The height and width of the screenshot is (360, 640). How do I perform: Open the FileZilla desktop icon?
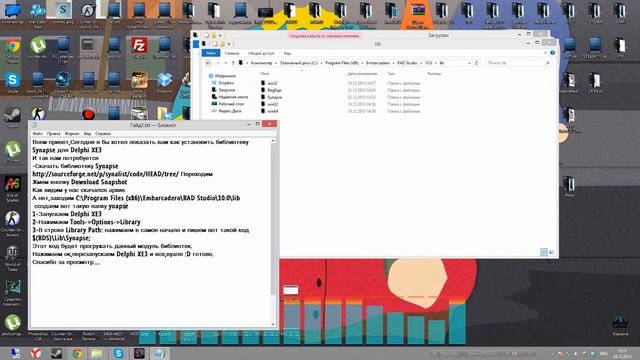point(139,45)
